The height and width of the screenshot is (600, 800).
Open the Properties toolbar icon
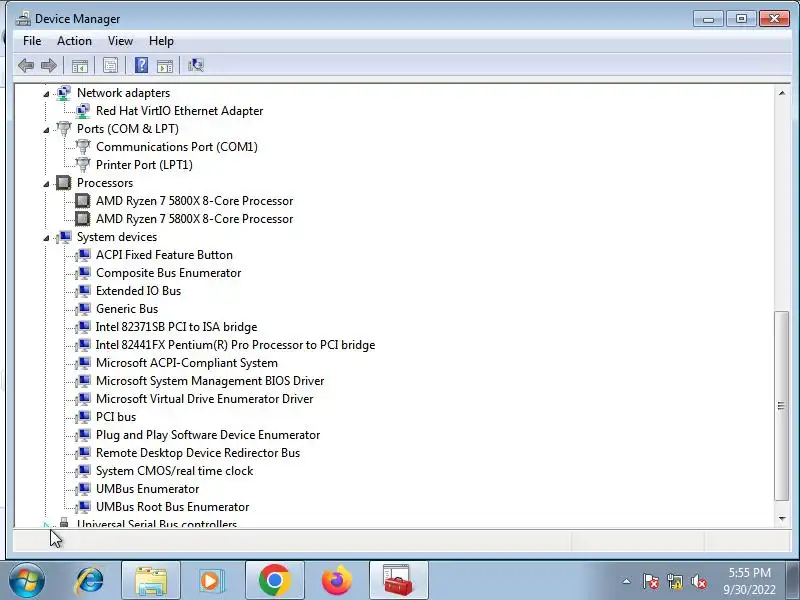pyautogui.click(x=110, y=65)
